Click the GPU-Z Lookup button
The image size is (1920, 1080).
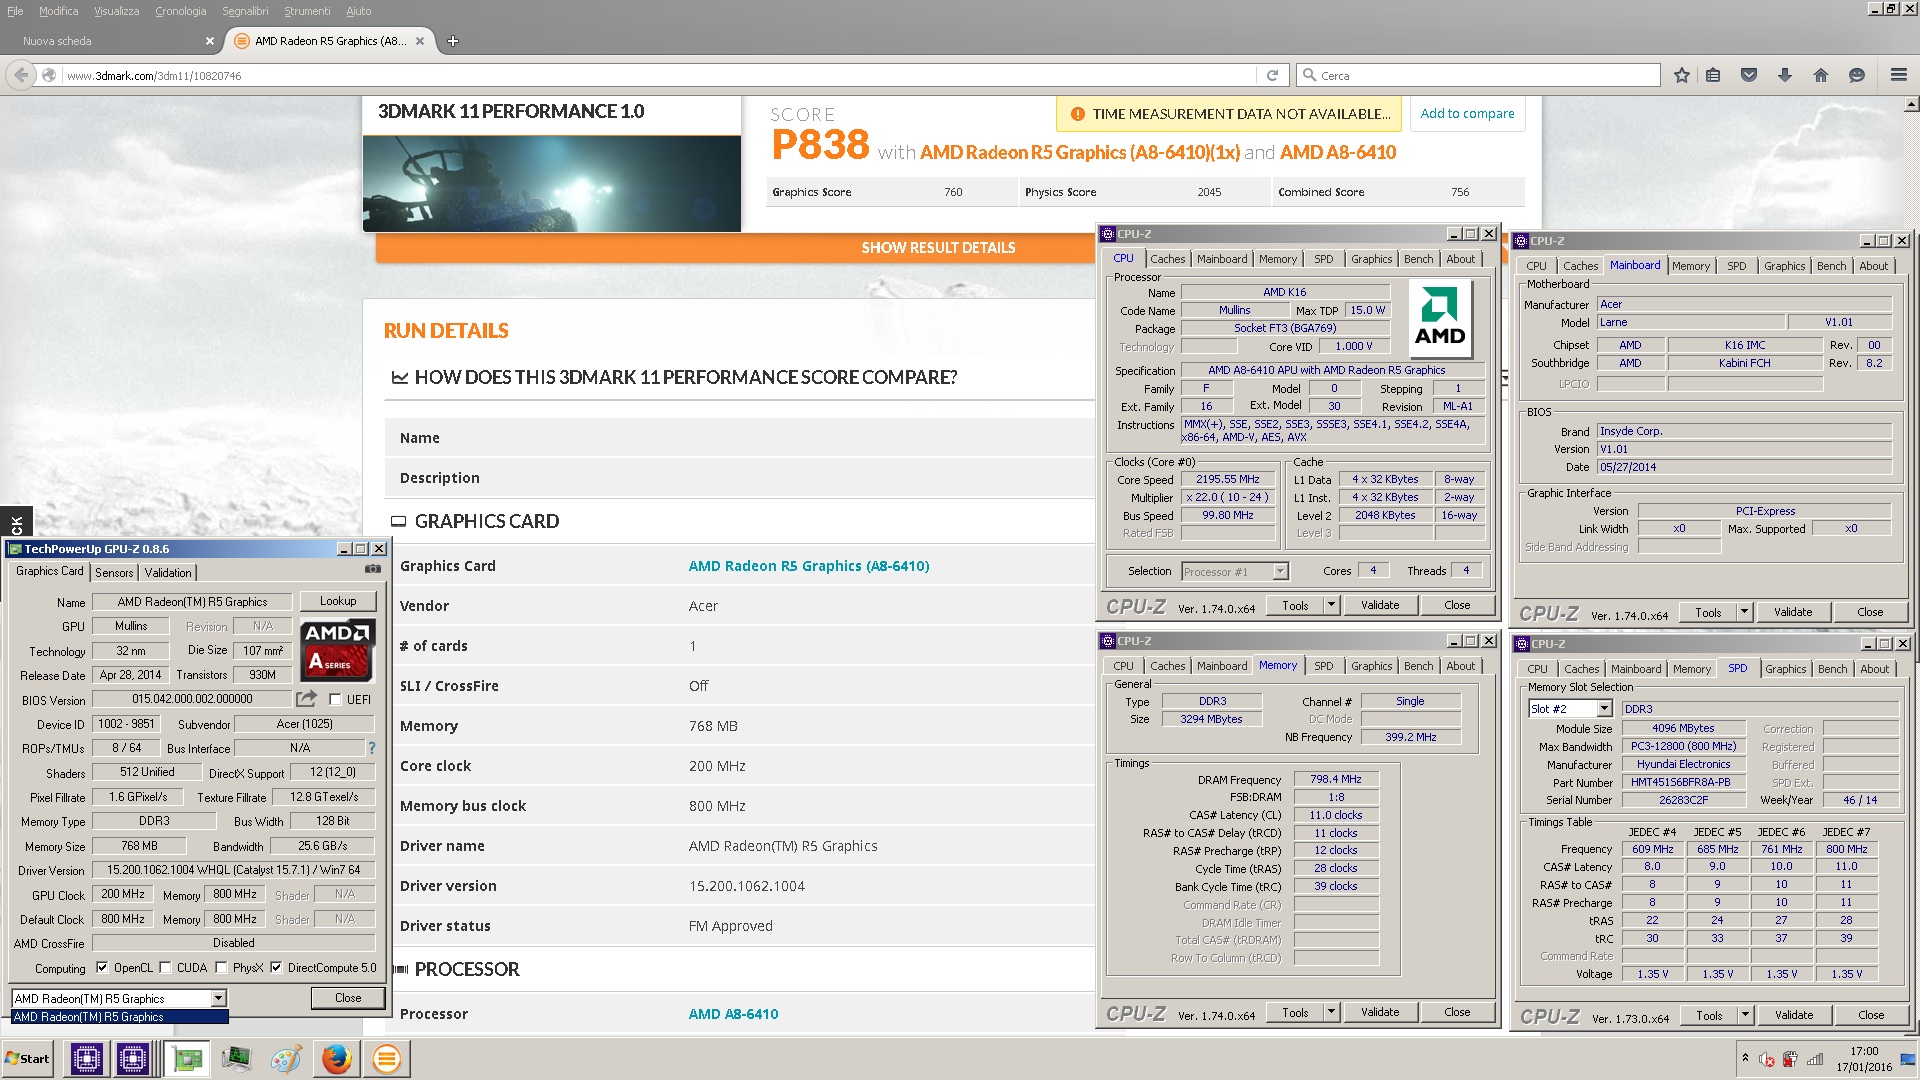click(x=338, y=601)
